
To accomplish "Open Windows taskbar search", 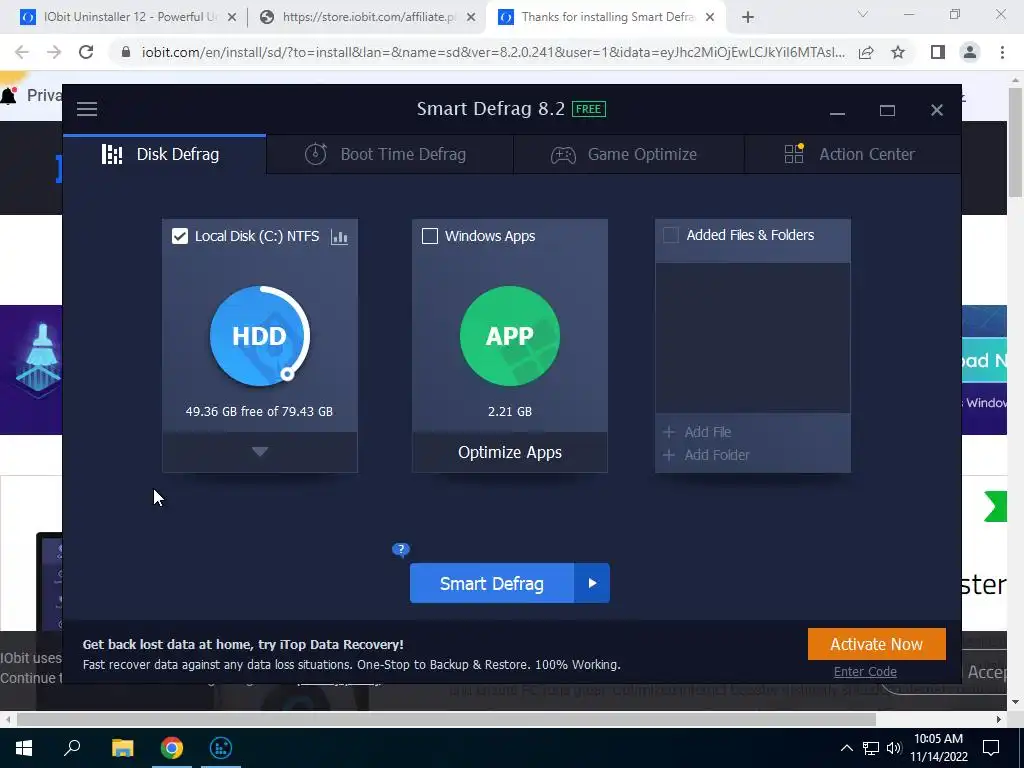I will point(72,748).
